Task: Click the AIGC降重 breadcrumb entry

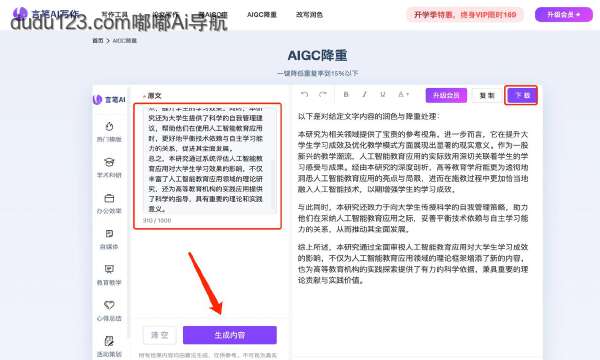Action: (125, 41)
